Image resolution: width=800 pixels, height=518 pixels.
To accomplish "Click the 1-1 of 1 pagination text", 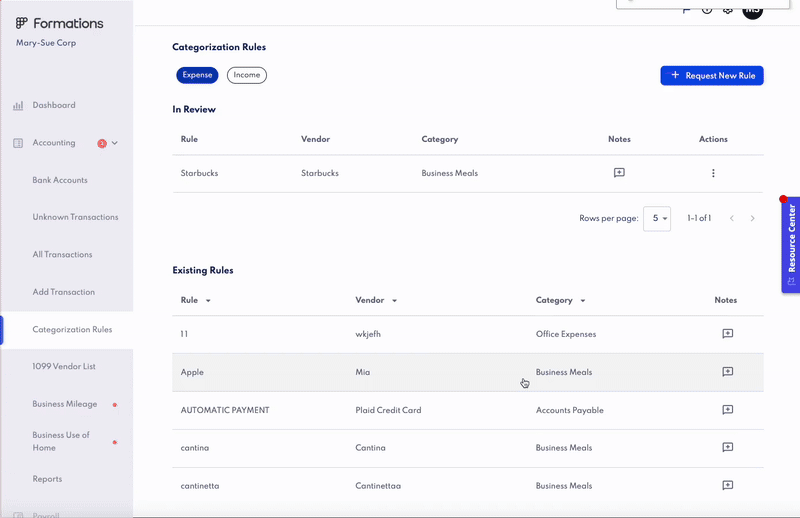I will tap(699, 218).
